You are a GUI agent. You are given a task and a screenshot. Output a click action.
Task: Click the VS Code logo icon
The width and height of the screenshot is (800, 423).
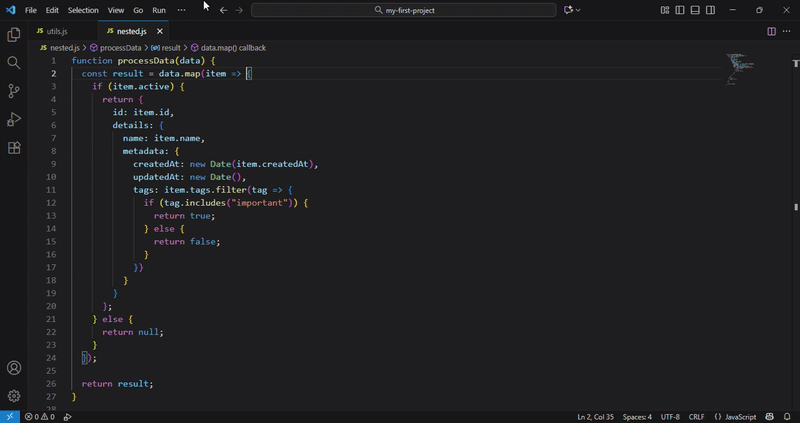(x=10, y=10)
